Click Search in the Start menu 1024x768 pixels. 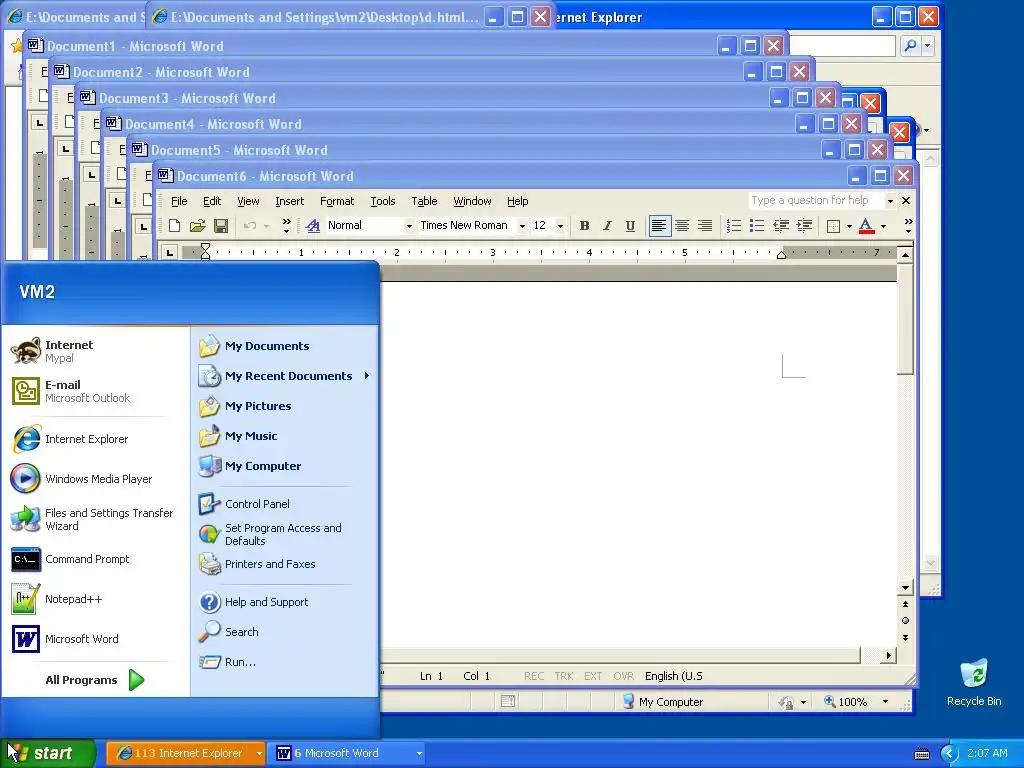click(285, 632)
